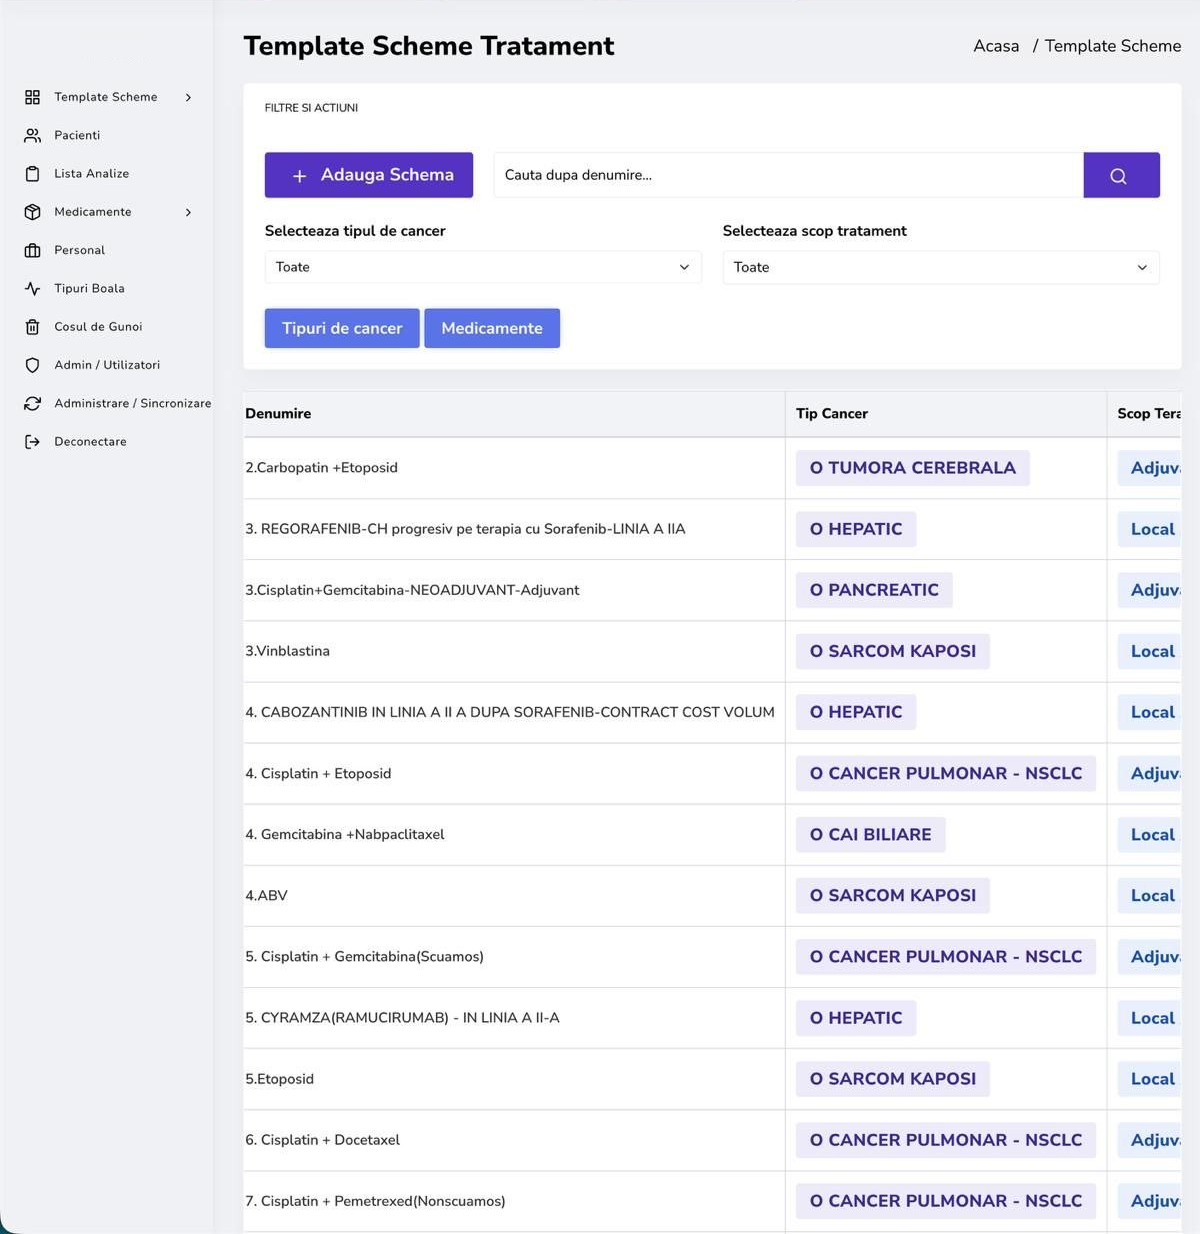Expand the Medicamente sidebar chevron
Image resolution: width=1200 pixels, height=1234 pixels.
click(x=188, y=212)
